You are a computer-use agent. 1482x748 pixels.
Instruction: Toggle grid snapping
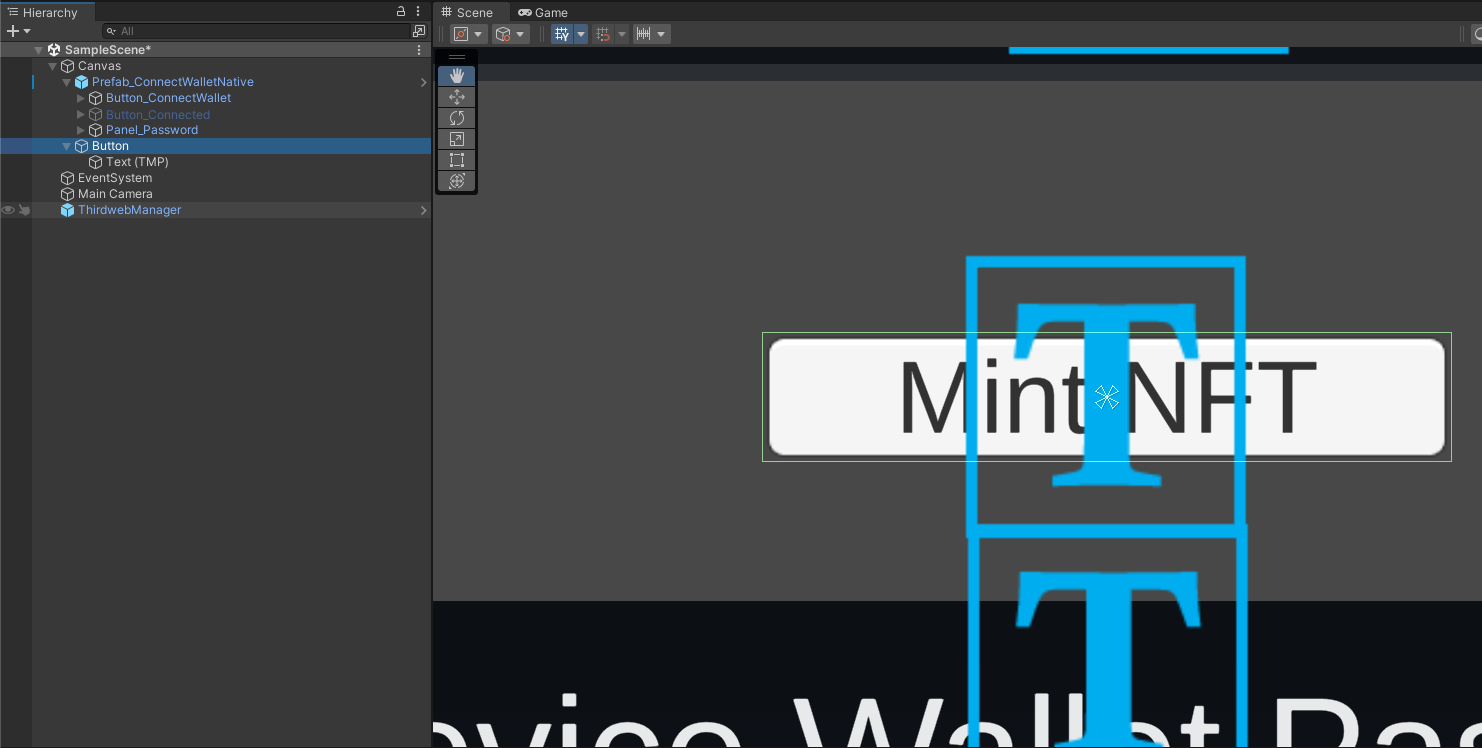tap(603, 34)
